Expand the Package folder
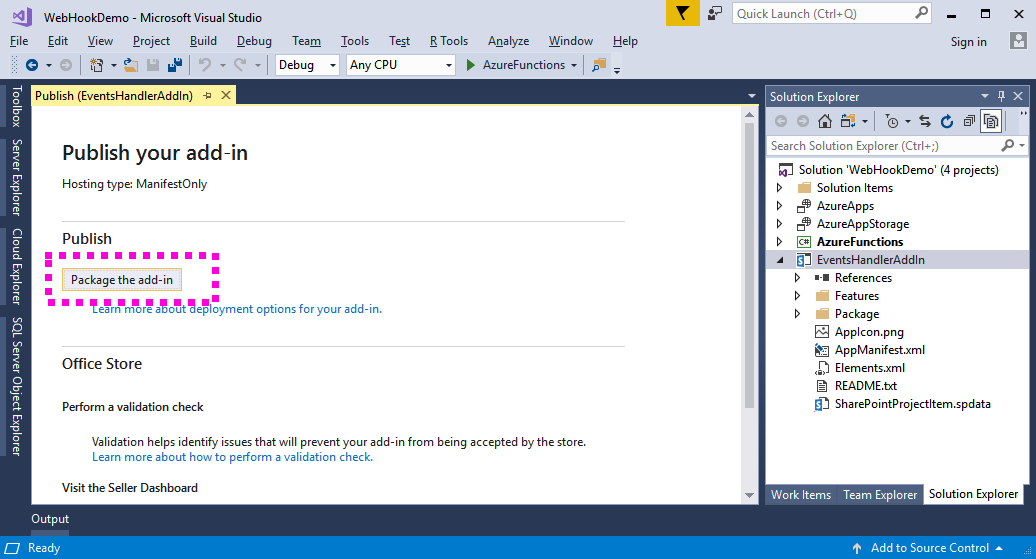 (x=797, y=314)
